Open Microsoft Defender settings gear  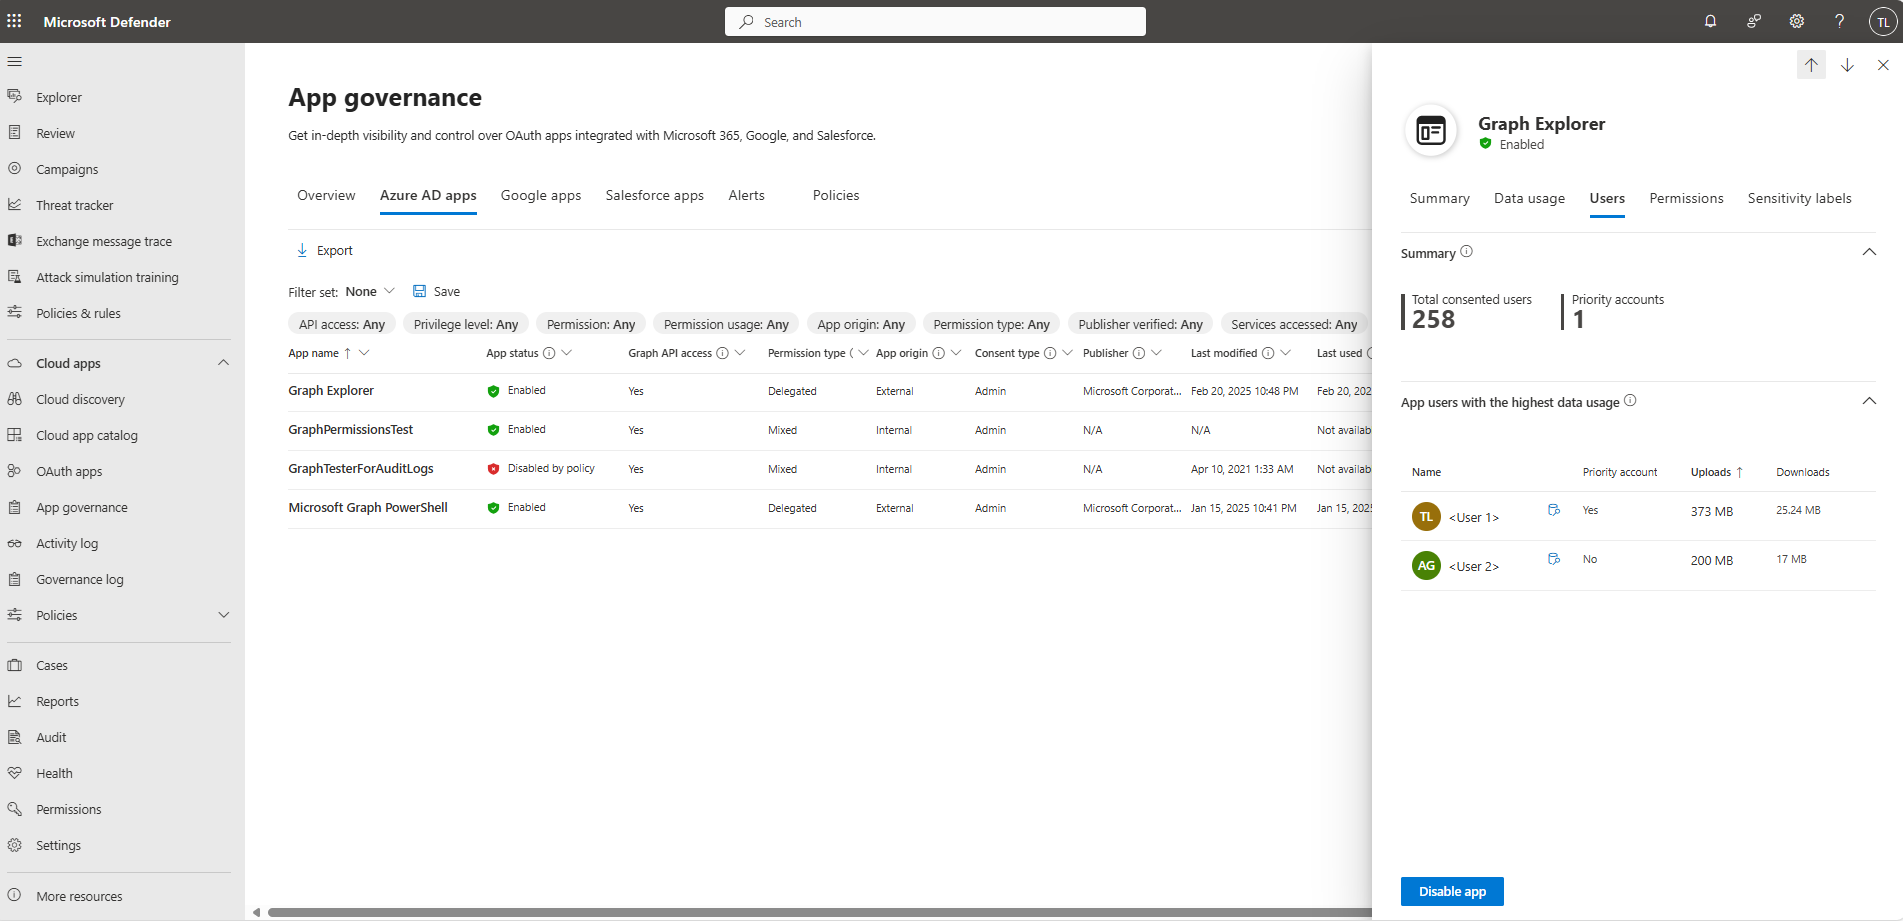(x=1796, y=21)
